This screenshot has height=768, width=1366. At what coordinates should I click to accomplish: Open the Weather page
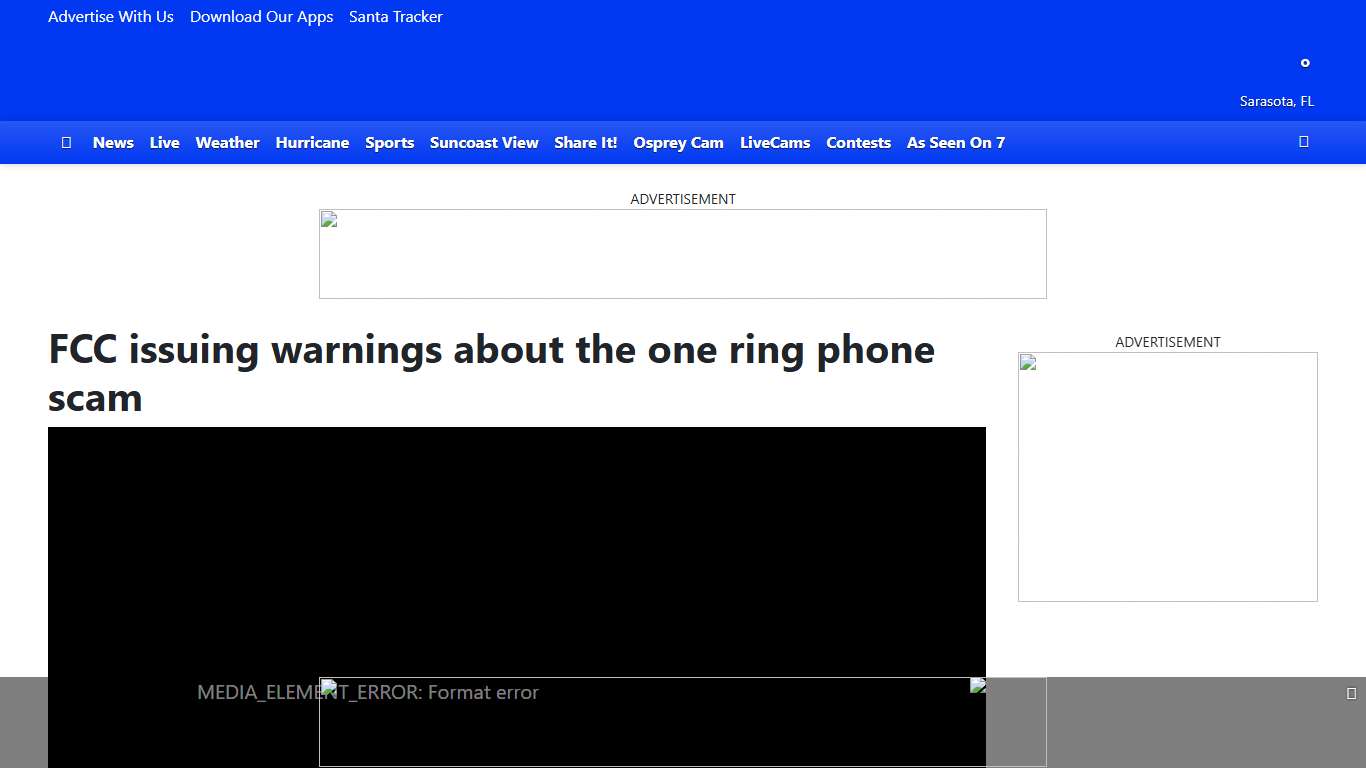pyautogui.click(x=227, y=142)
